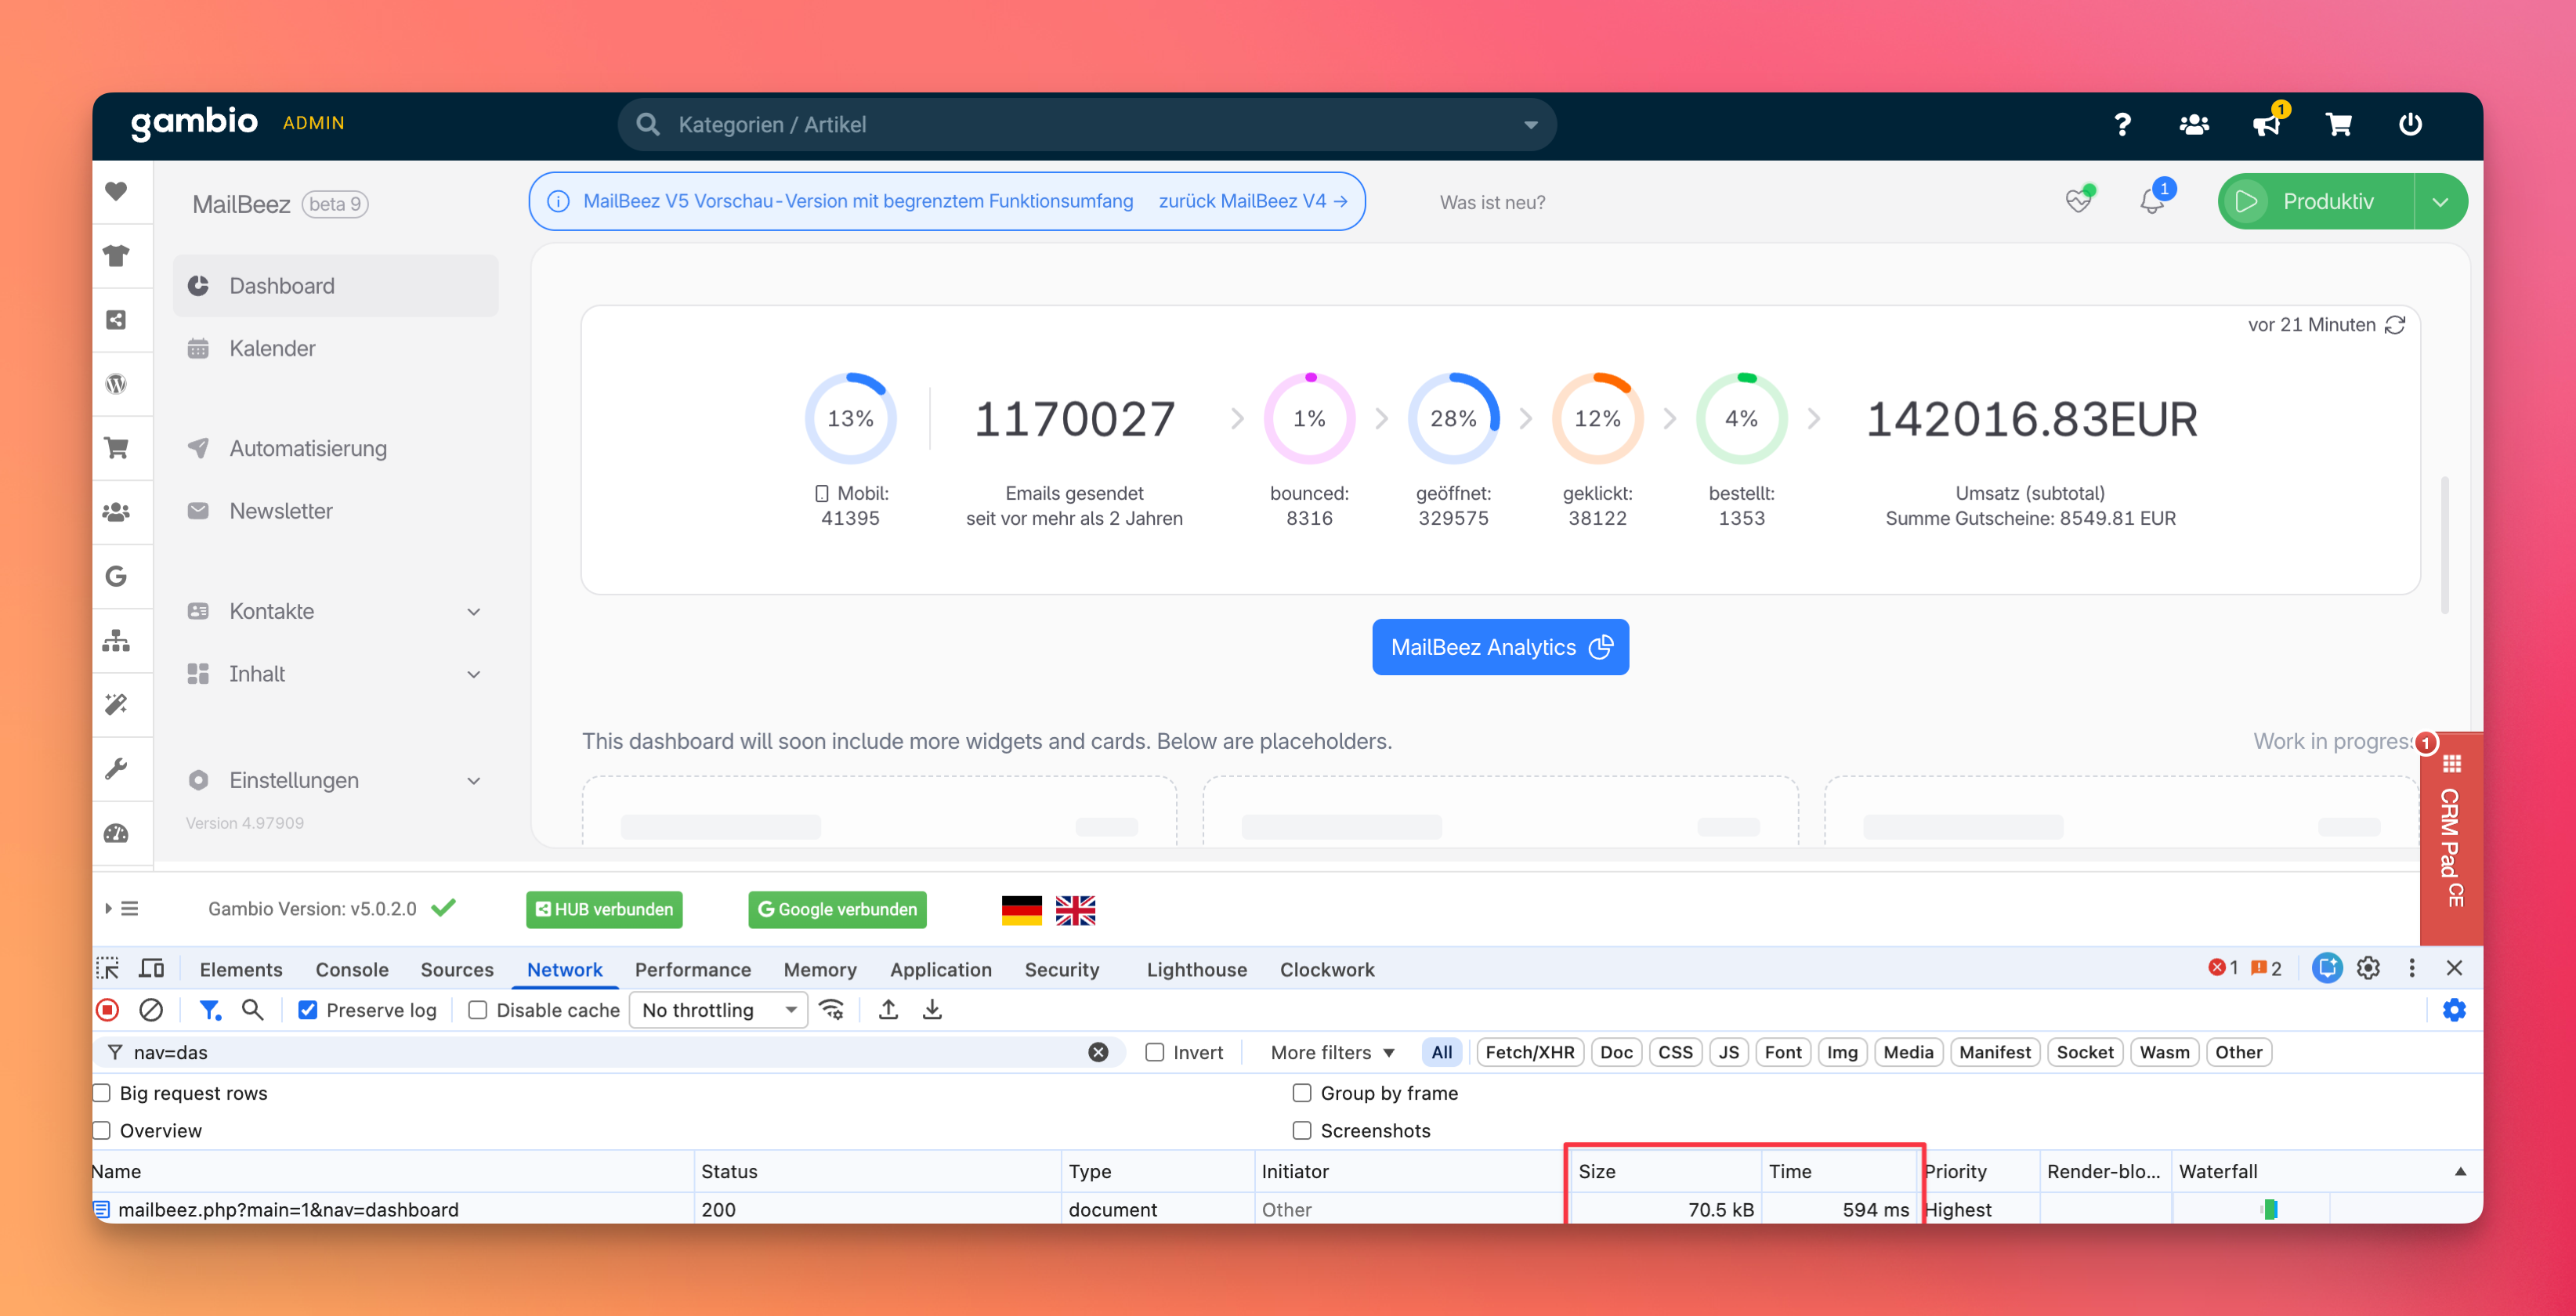Viewport: 2576px width, 1316px height.
Task: Click the export HAR download icon
Action: pos(932,1010)
